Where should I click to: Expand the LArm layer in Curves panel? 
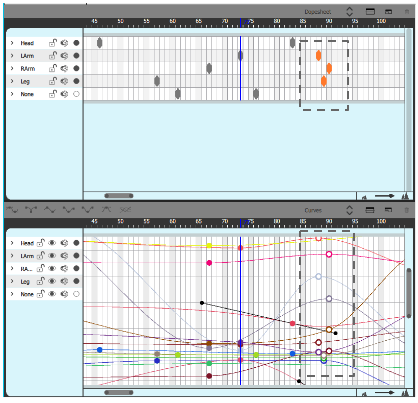(12, 256)
